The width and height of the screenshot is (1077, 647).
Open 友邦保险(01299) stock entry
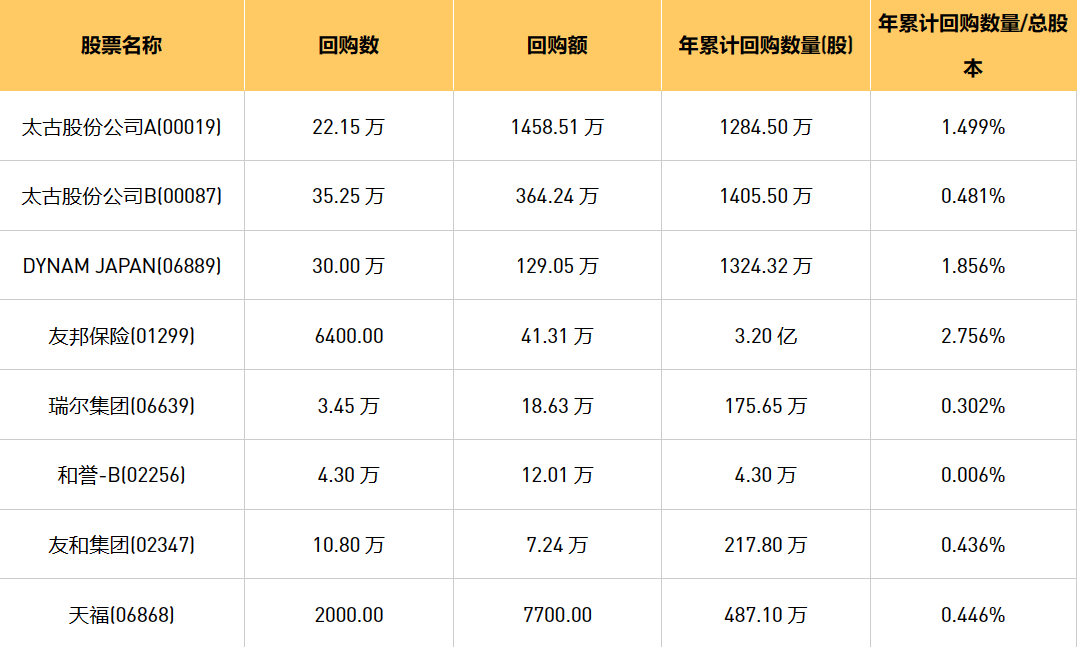tap(121, 336)
